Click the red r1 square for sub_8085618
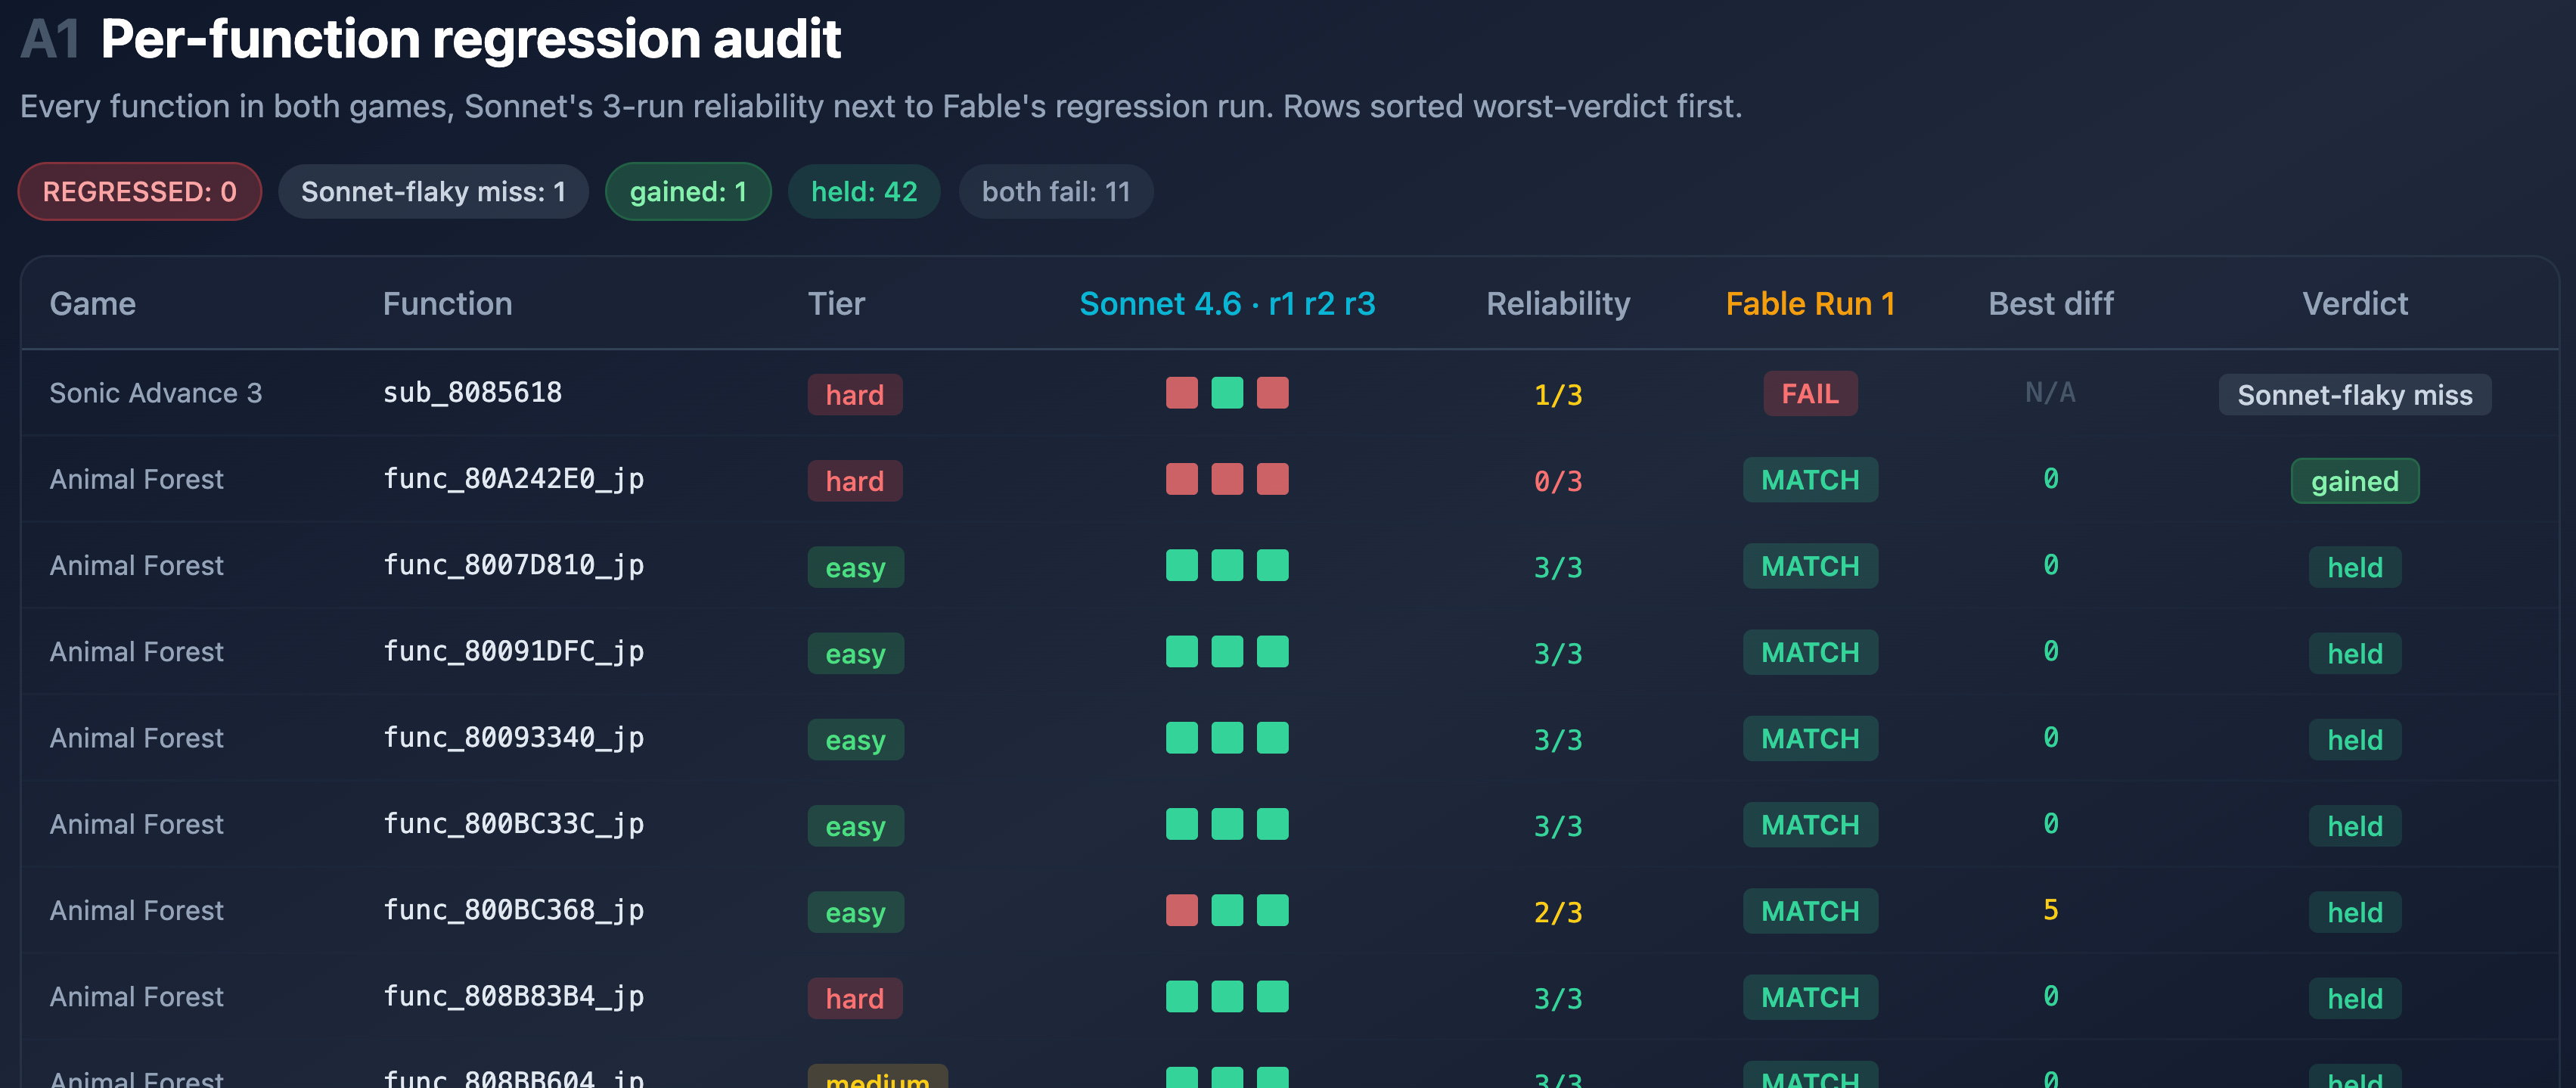The image size is (2576, 1088). [1182, 393]
